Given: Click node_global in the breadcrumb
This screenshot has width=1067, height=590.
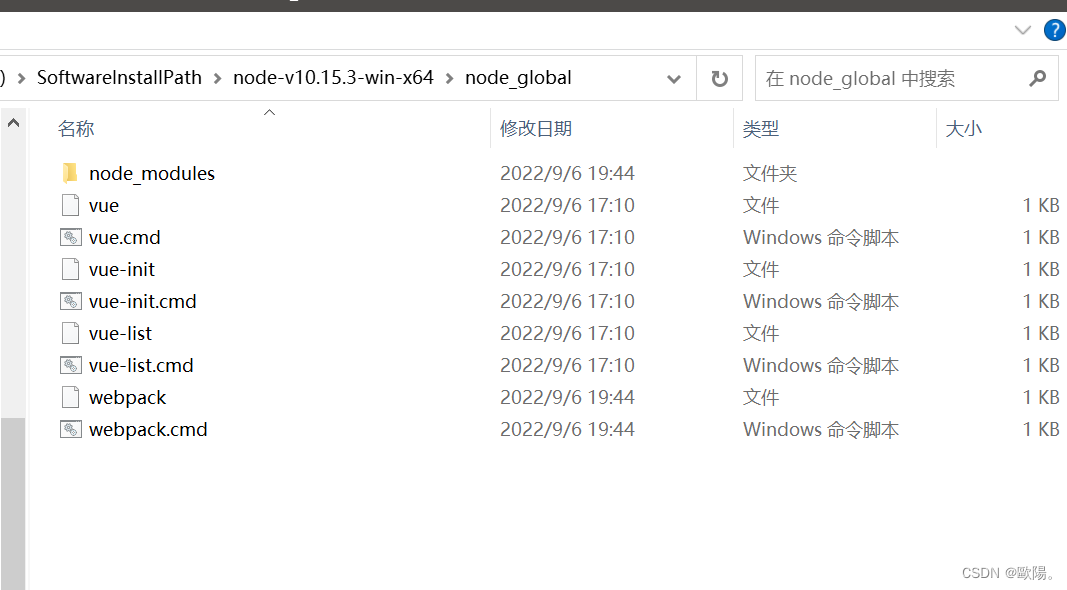Looking at the screenshot, I should [519, 78].
